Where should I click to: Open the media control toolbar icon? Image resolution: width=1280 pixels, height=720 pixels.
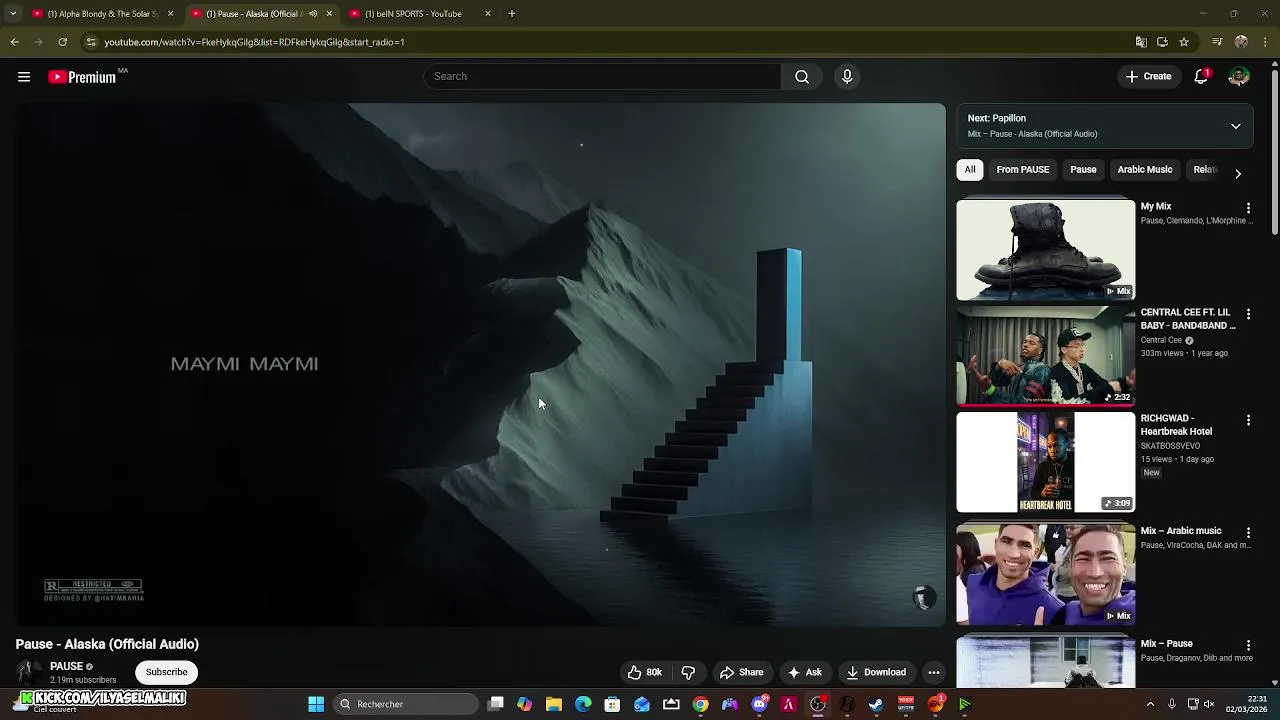coord(1217,42)
